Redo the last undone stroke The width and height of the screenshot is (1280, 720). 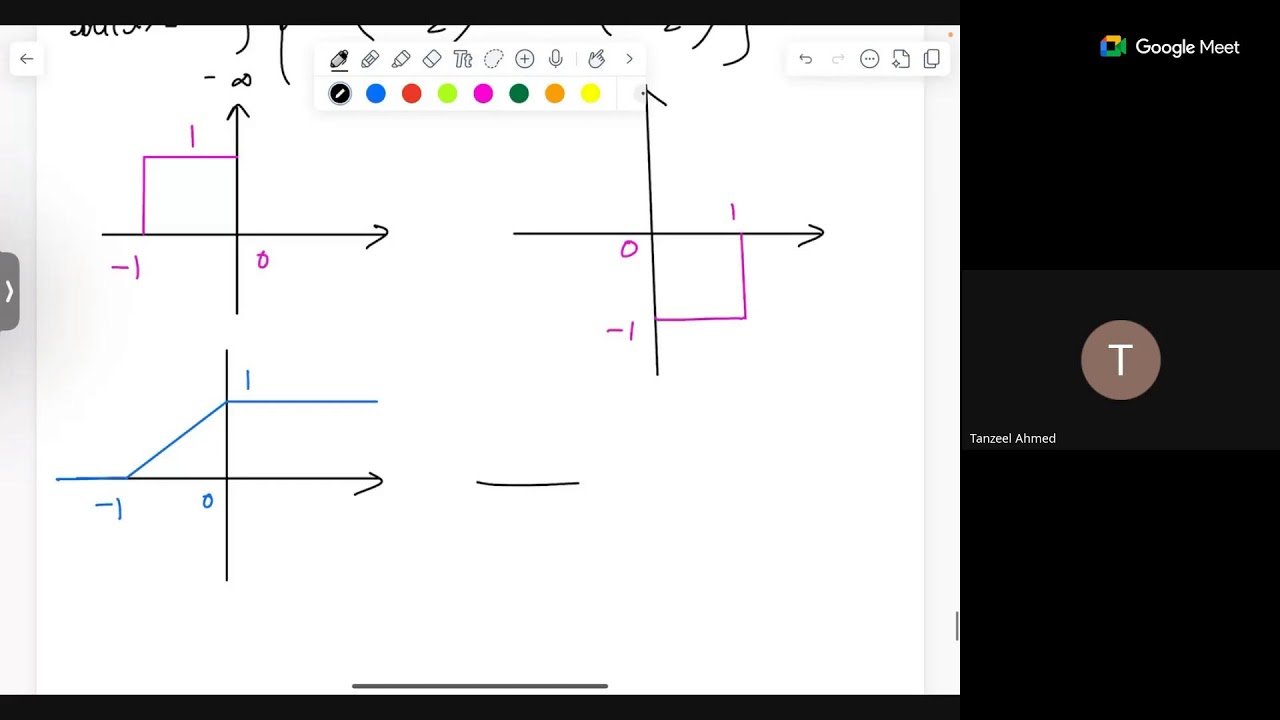tap(838, 59)
